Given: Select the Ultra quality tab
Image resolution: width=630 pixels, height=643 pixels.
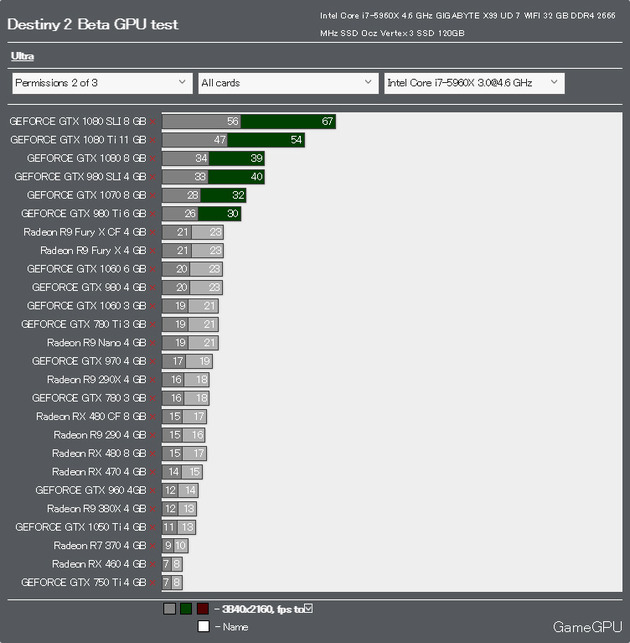Looking at the screenshot, I should pos(22,57).
